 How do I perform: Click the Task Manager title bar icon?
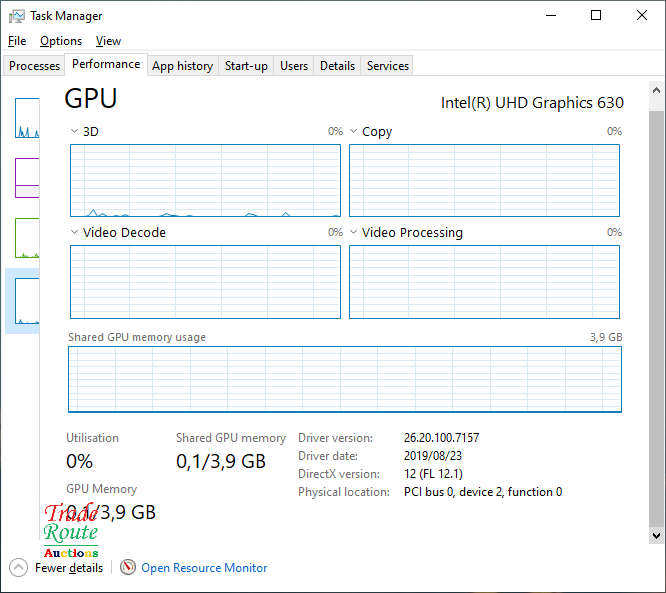coord(17,16)
